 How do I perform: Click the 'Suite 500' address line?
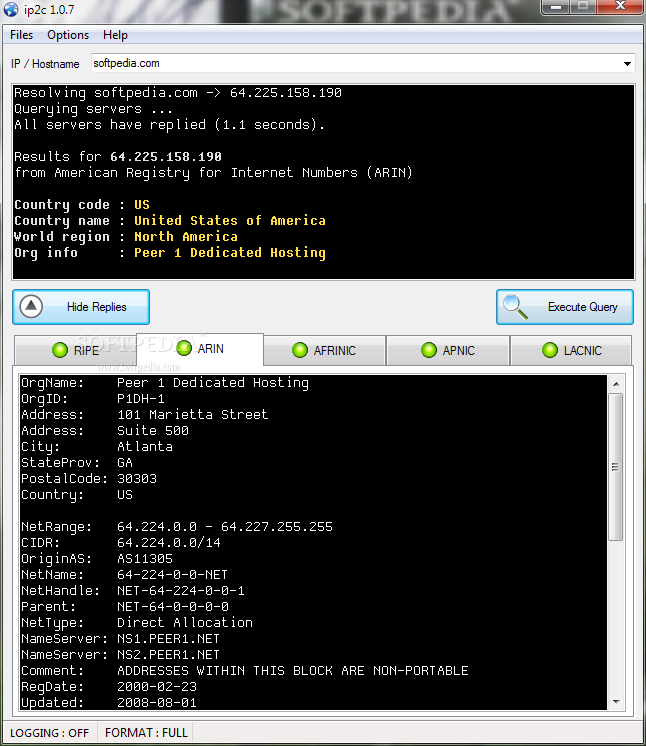(153, 431)
